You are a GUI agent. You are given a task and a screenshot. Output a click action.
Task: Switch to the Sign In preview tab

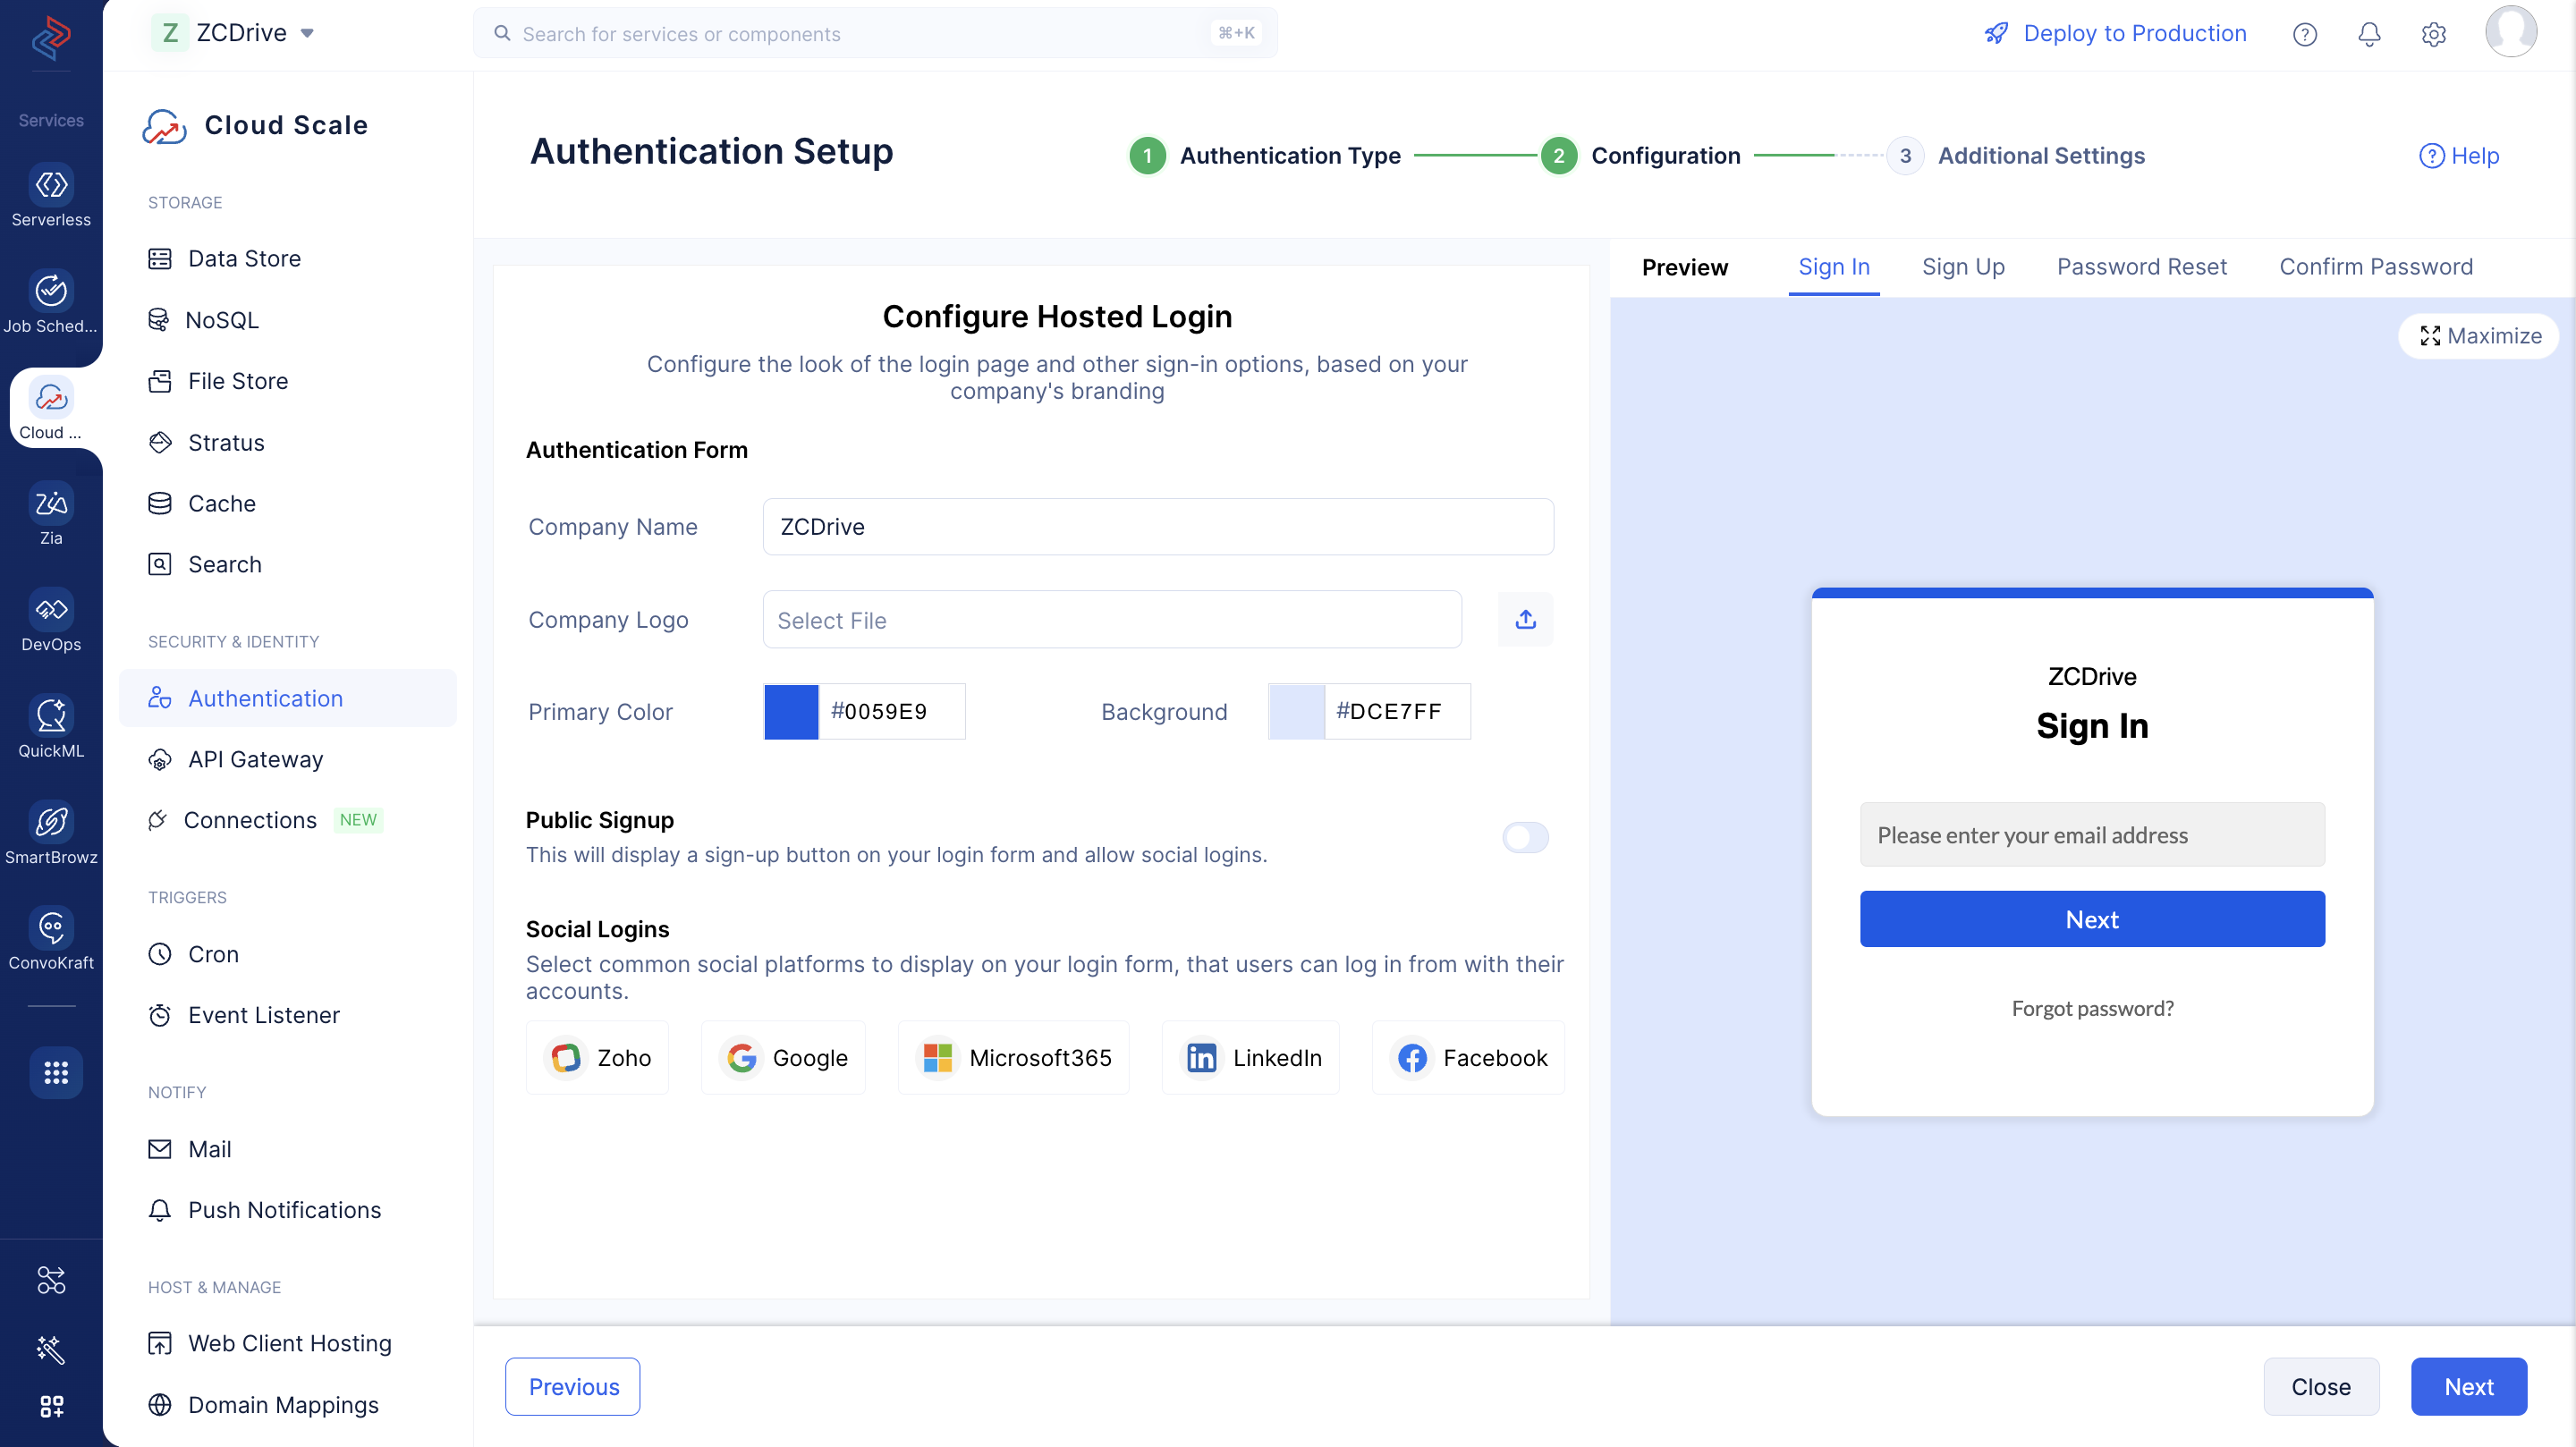[1833, 267]
